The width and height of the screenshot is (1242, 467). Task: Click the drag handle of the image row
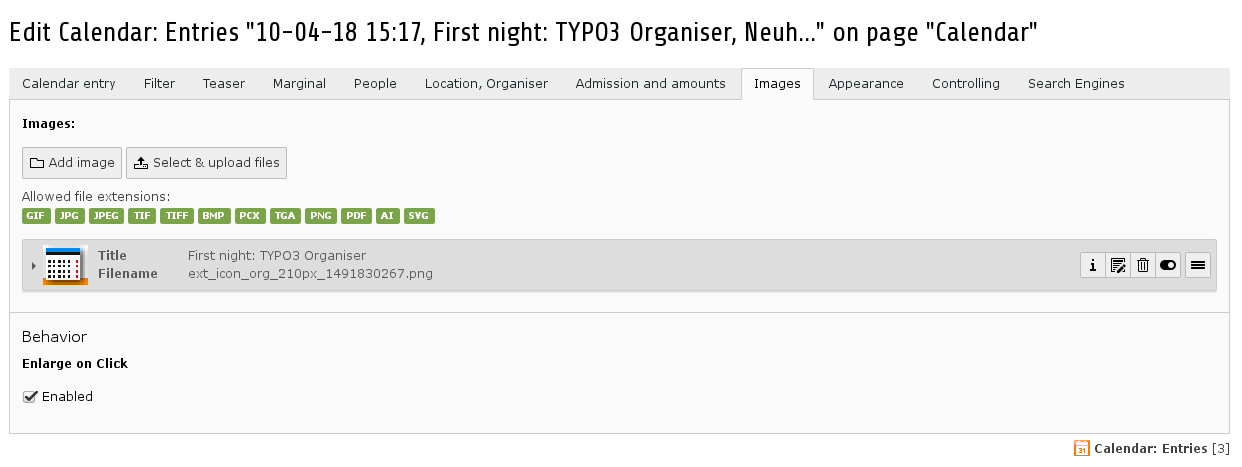point(1198,265)
